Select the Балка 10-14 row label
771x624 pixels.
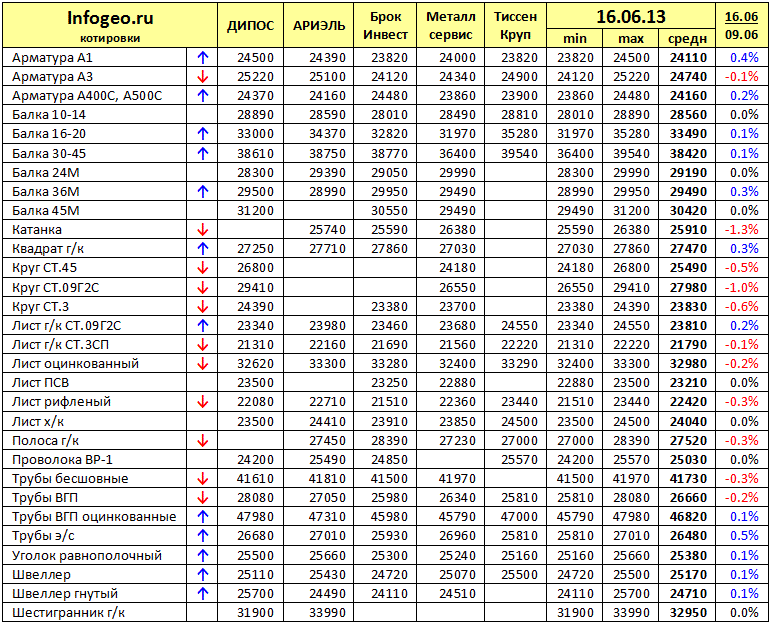[x=49, y=115]
